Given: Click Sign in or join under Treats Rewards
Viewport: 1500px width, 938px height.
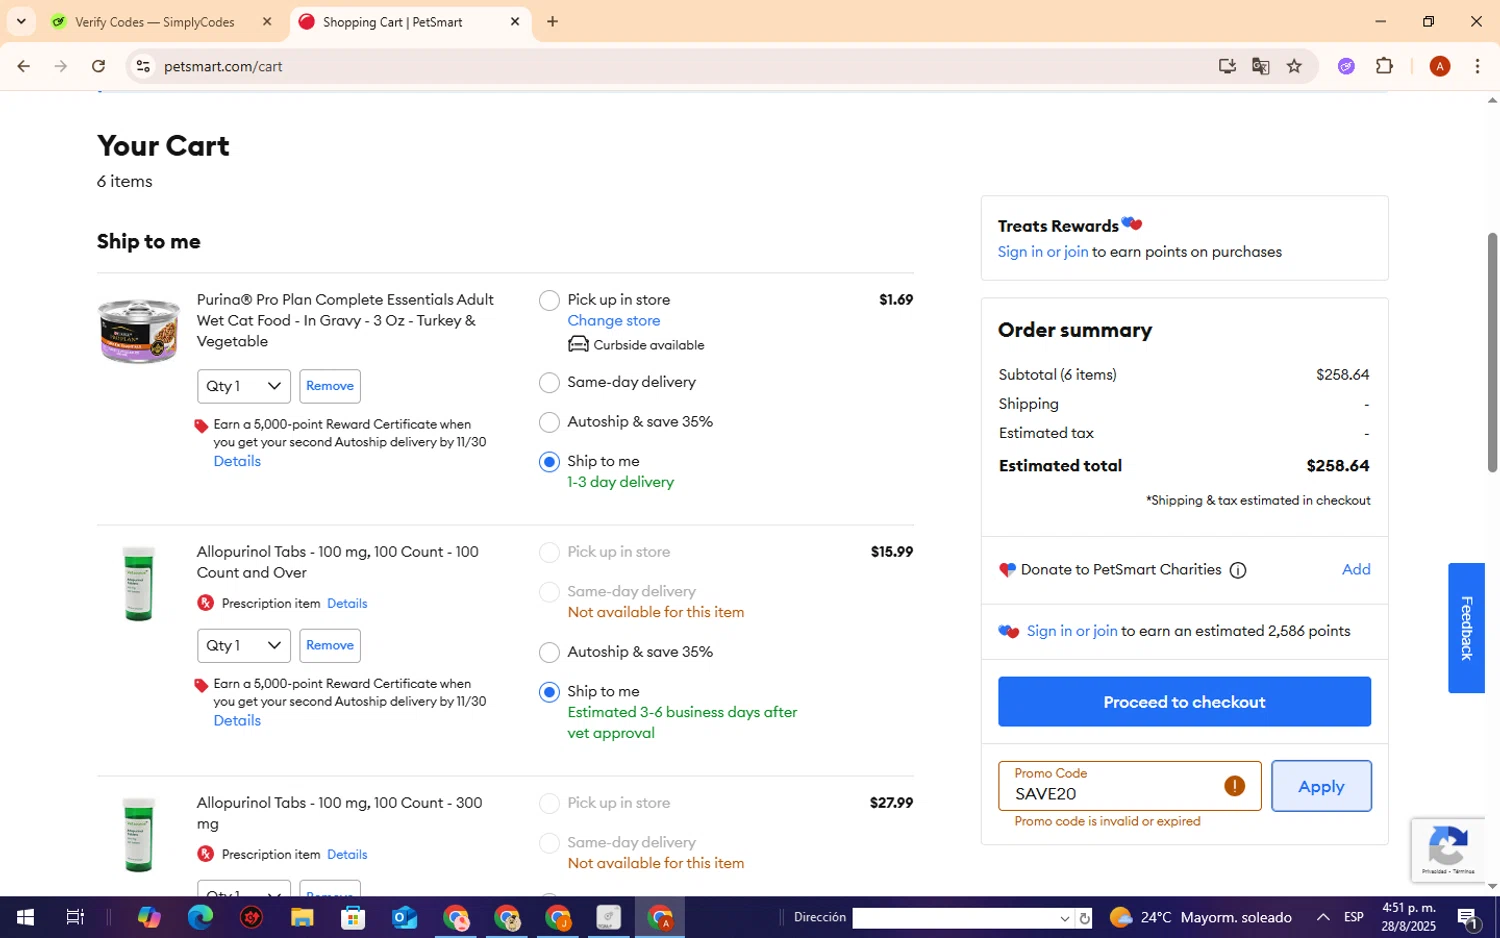Looking at the screenshot, I should point(1043,252).
